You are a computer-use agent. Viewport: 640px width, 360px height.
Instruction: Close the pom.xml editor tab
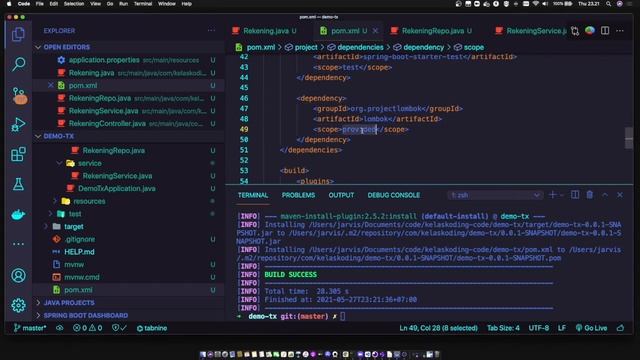(375, 31)
